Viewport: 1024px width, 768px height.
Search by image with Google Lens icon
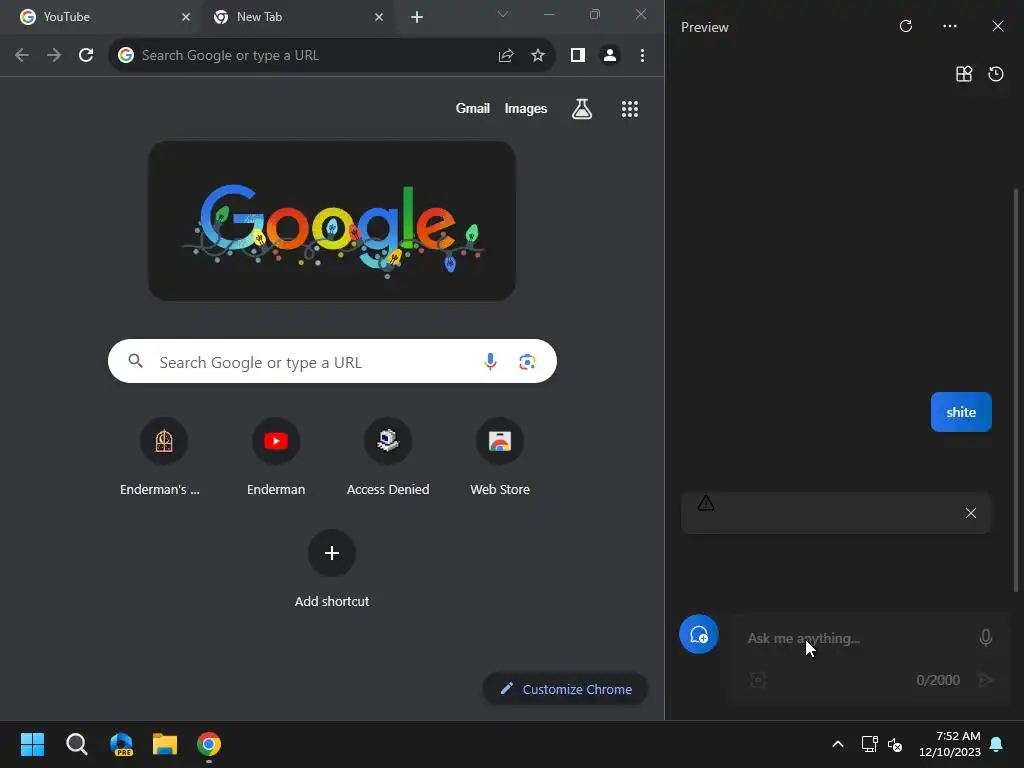(527, 361)
